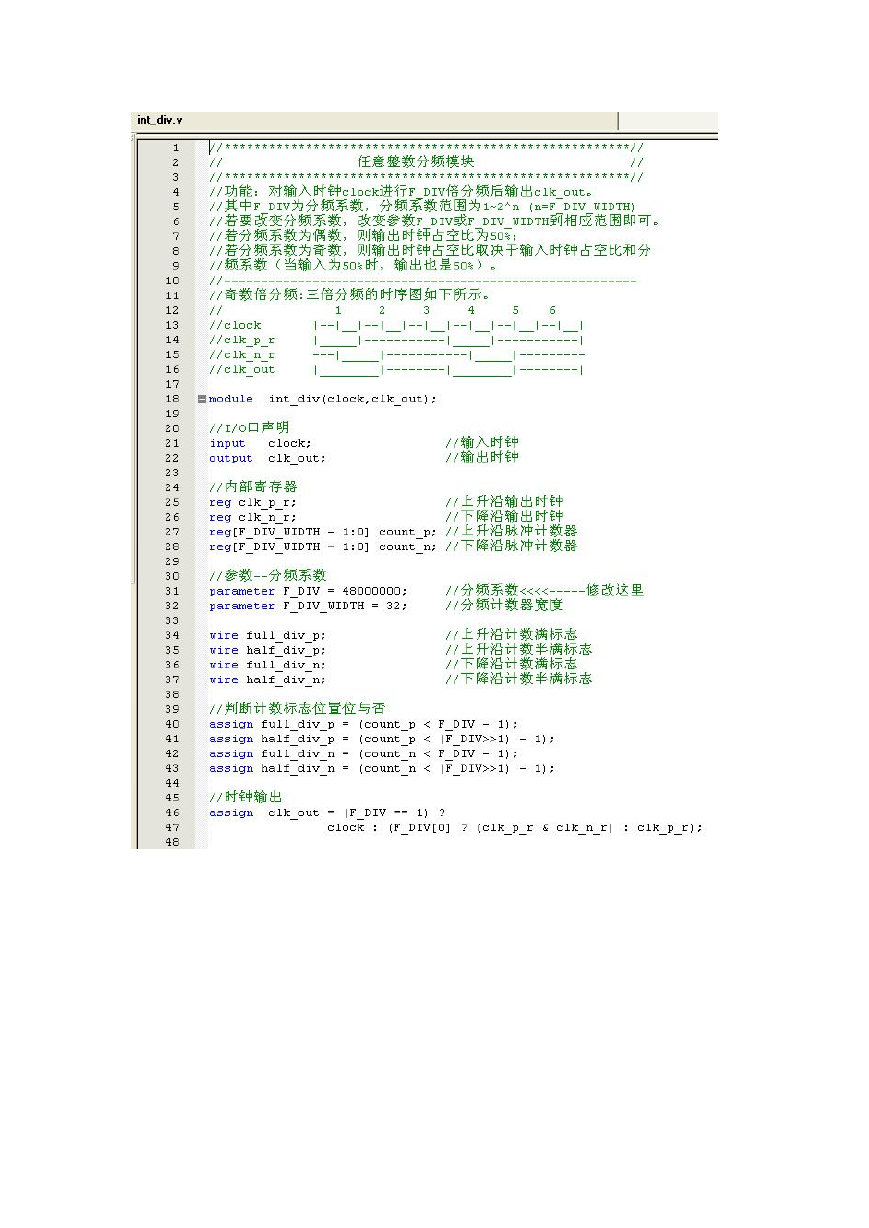Collapse the module int_div fold marker
The height and width of the screenshot is (1228, 869).
(x=202, y=399)
